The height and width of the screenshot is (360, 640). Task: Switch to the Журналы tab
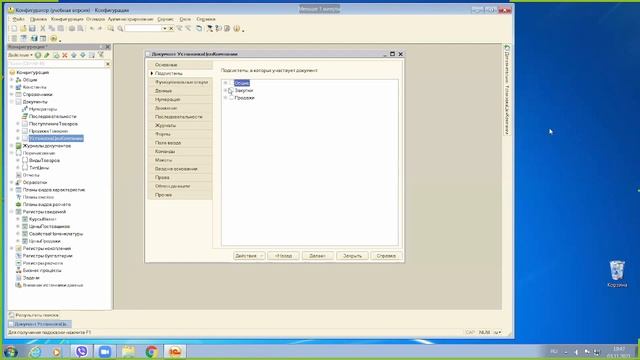pyautogui.click(x=180, y=126)
